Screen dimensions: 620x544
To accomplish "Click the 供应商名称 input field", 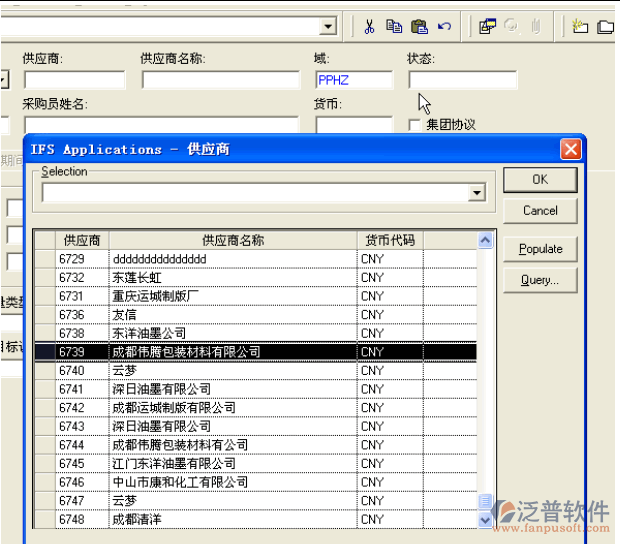I will coord(221,80).
